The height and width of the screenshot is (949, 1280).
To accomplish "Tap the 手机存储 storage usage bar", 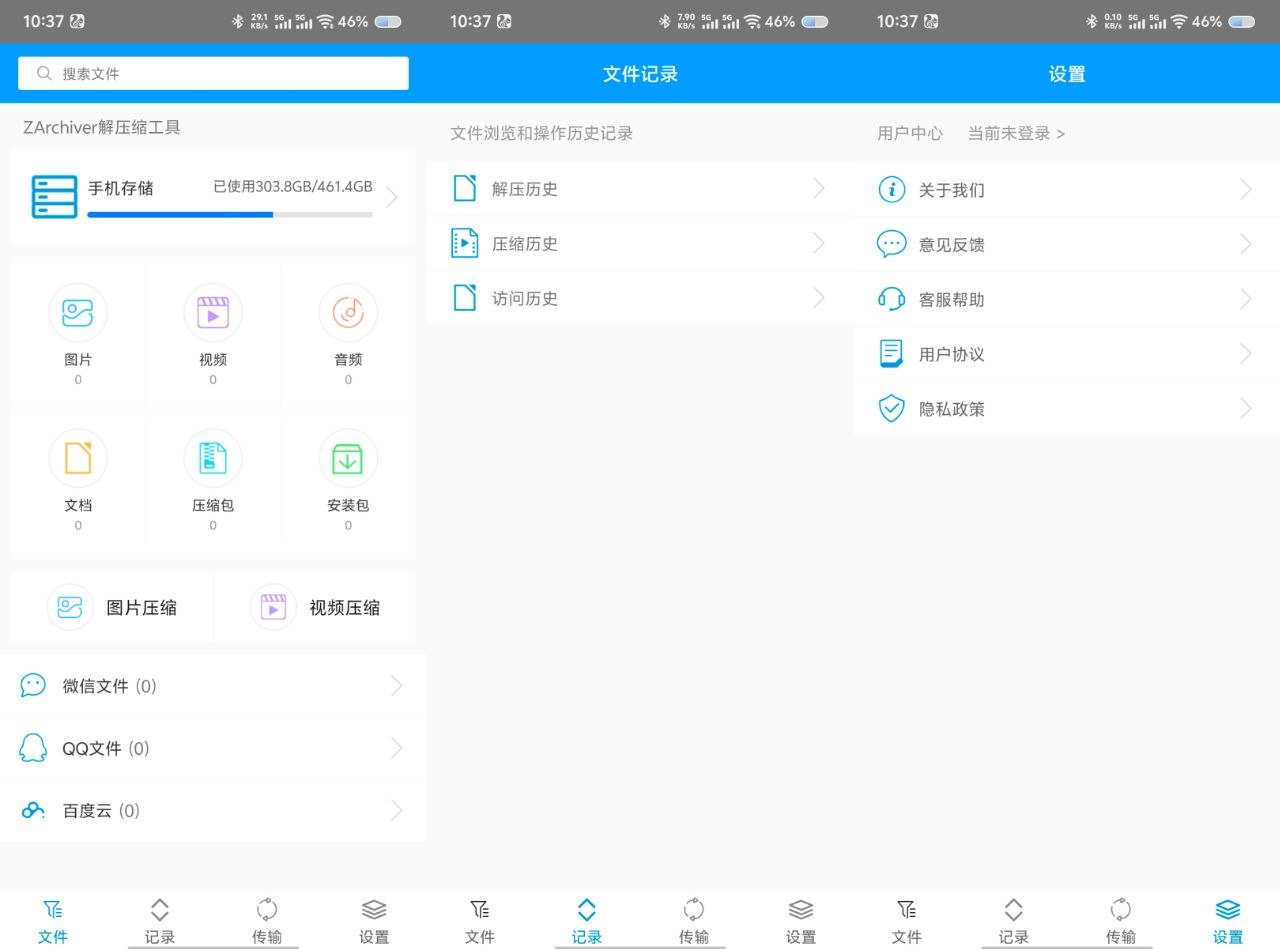I will click(x=213, y=197).
